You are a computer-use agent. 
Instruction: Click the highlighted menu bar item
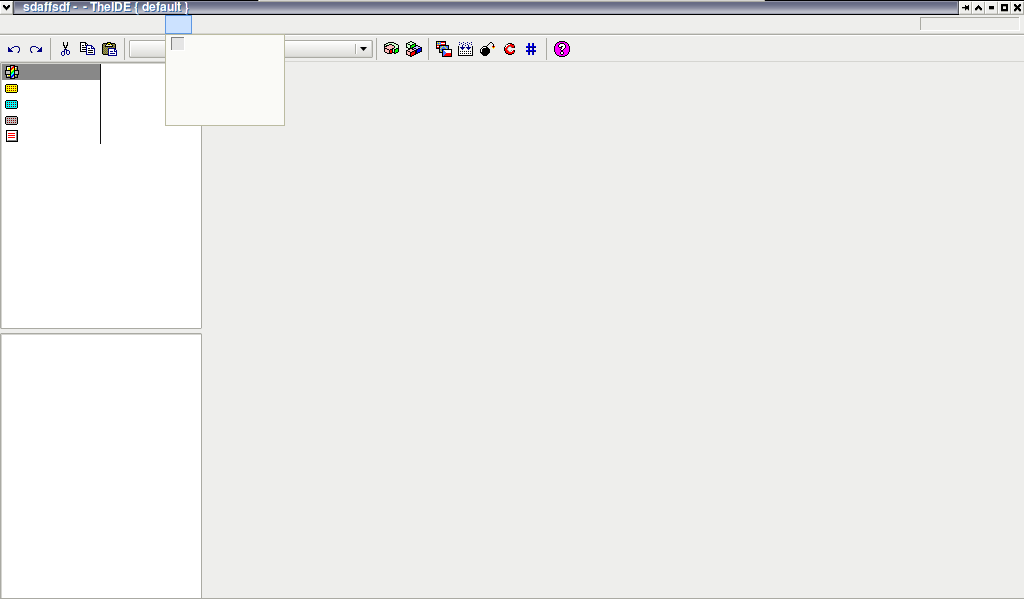pyautogui.click(x=178, y=24)
